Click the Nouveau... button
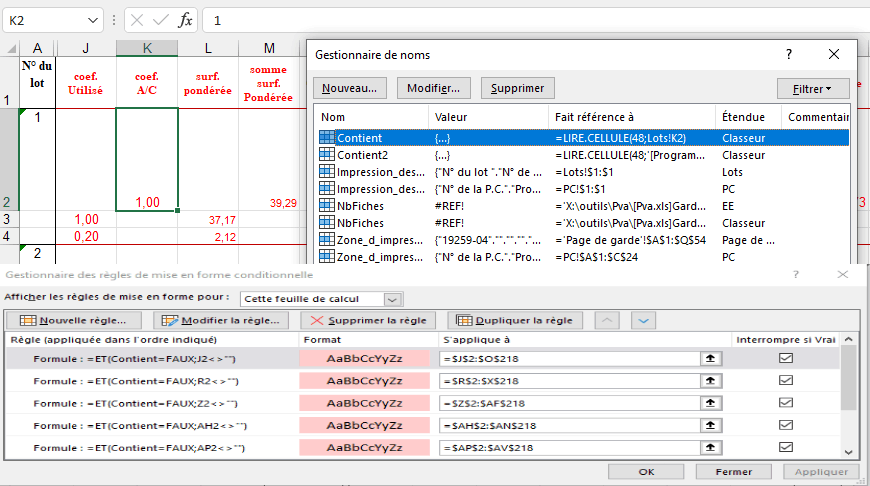Screen dimensions: 870x486 coord(350,88)
